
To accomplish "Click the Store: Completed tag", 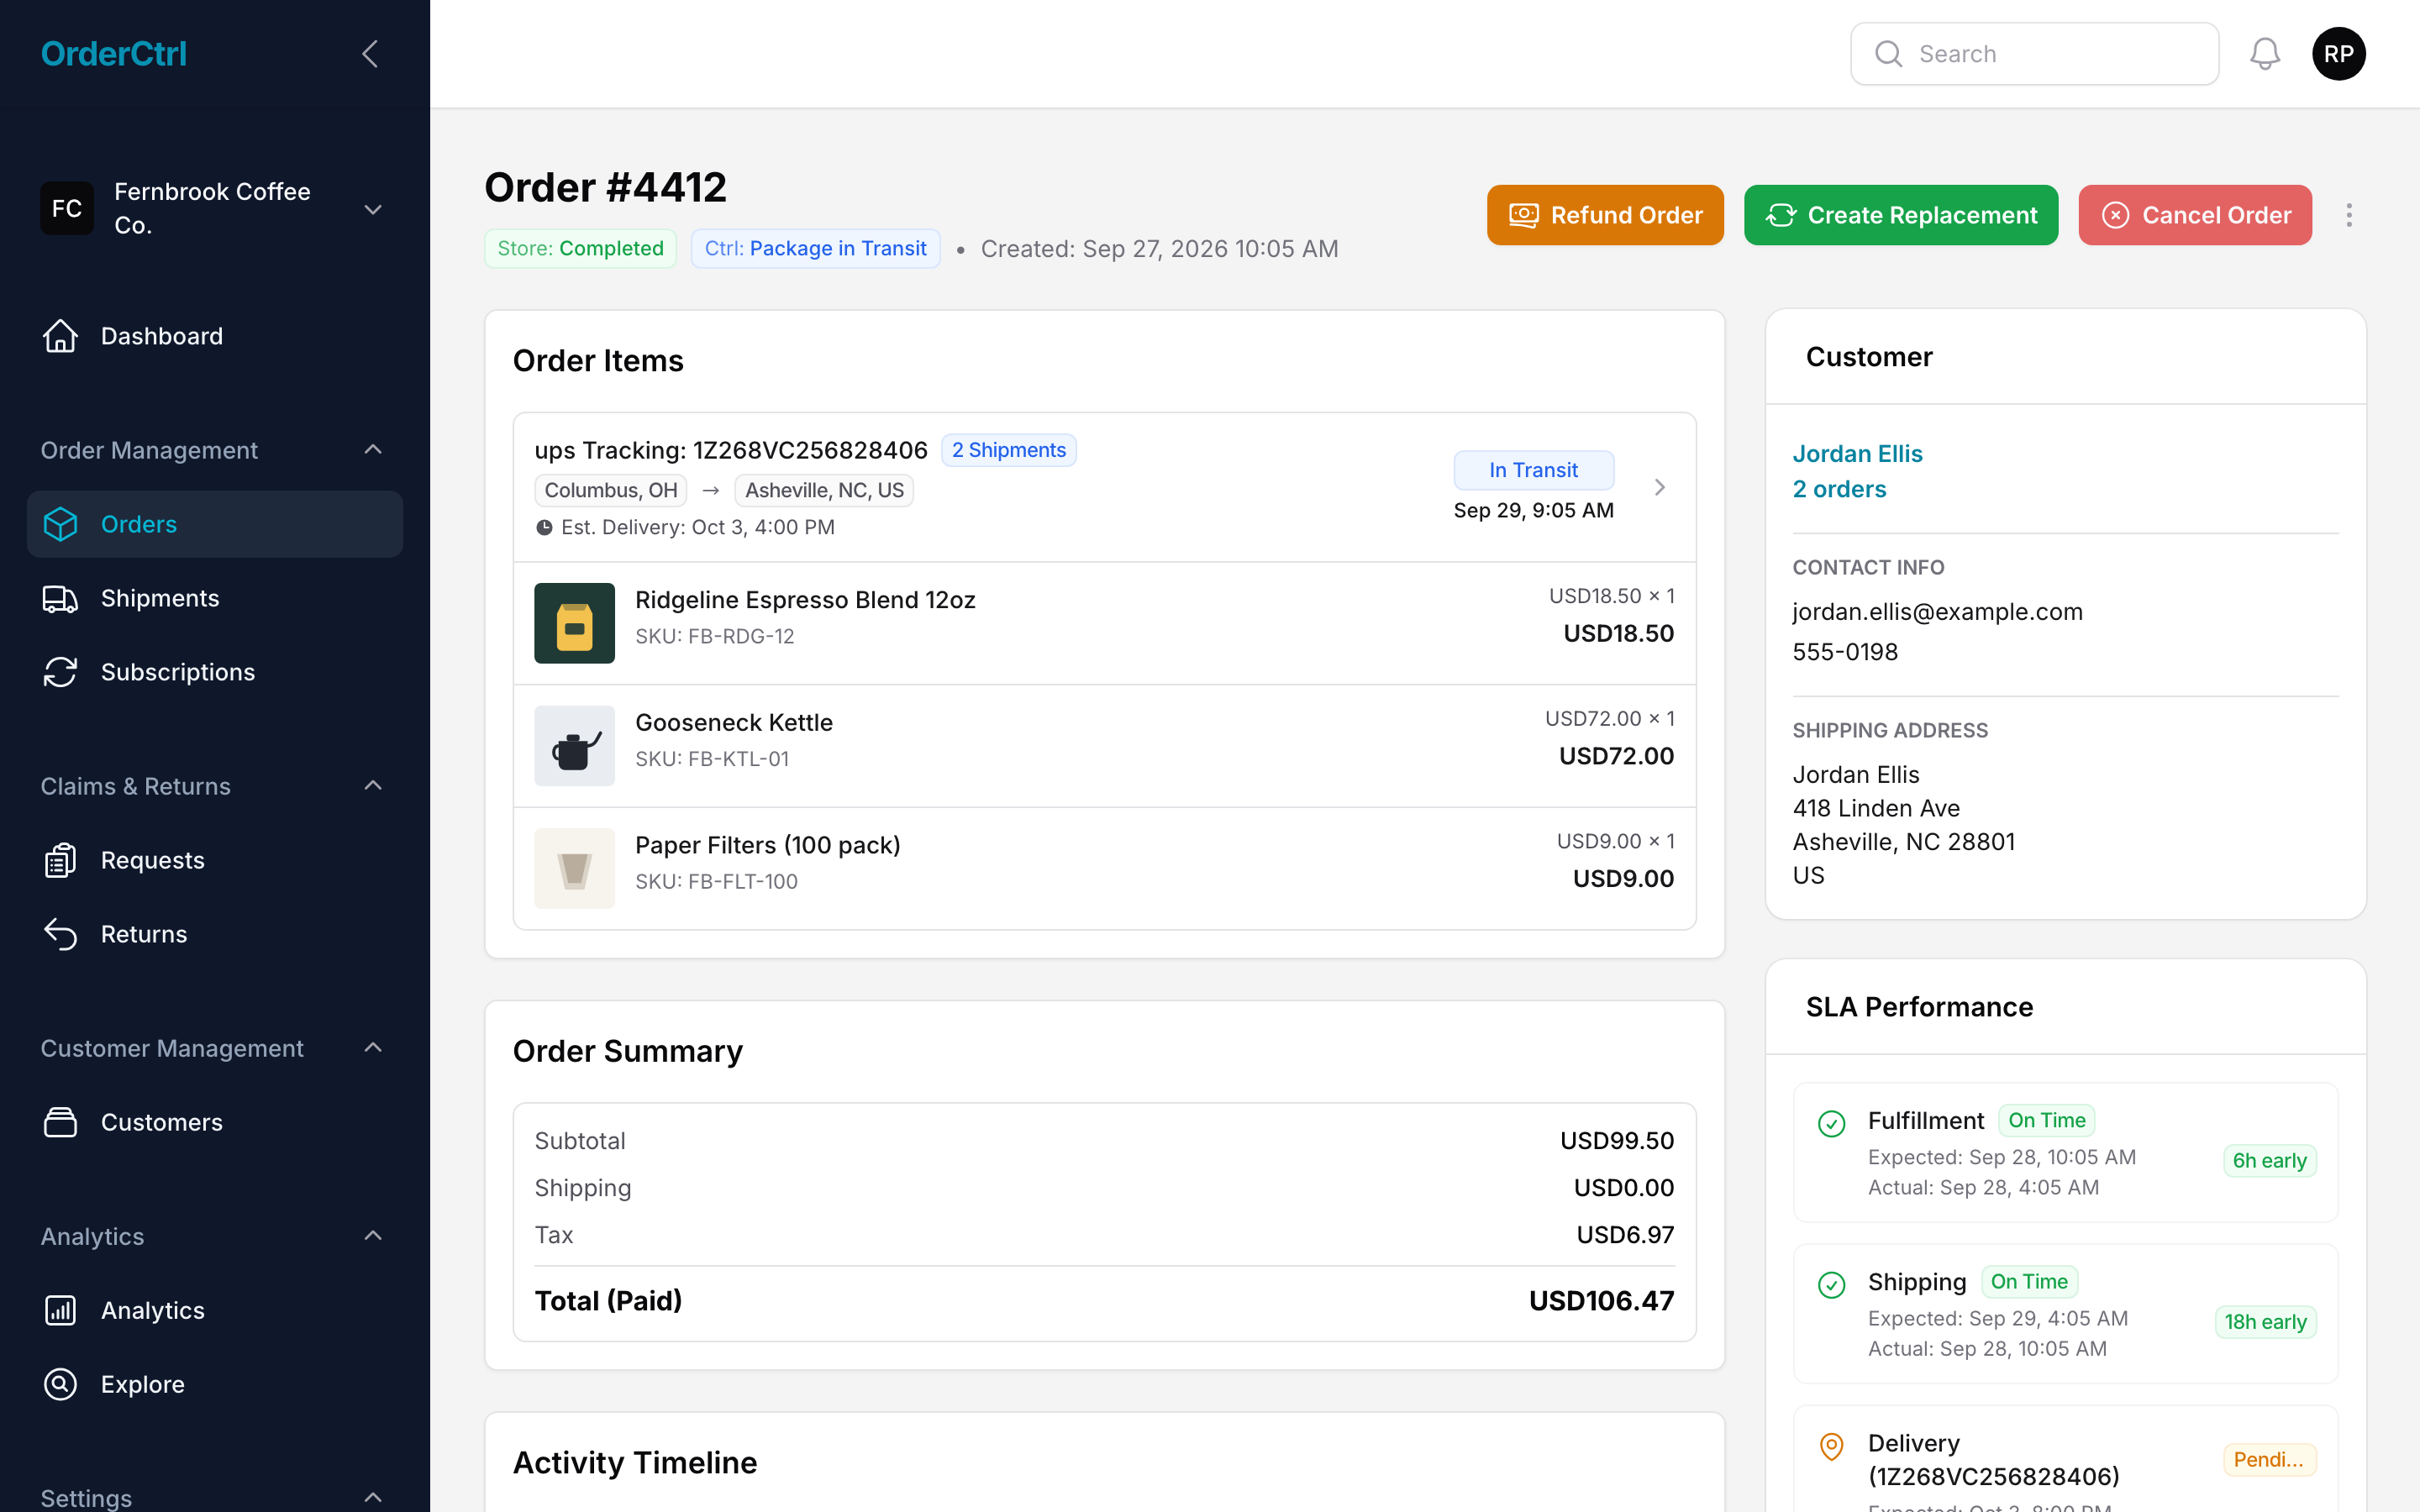I will (580, 248).
